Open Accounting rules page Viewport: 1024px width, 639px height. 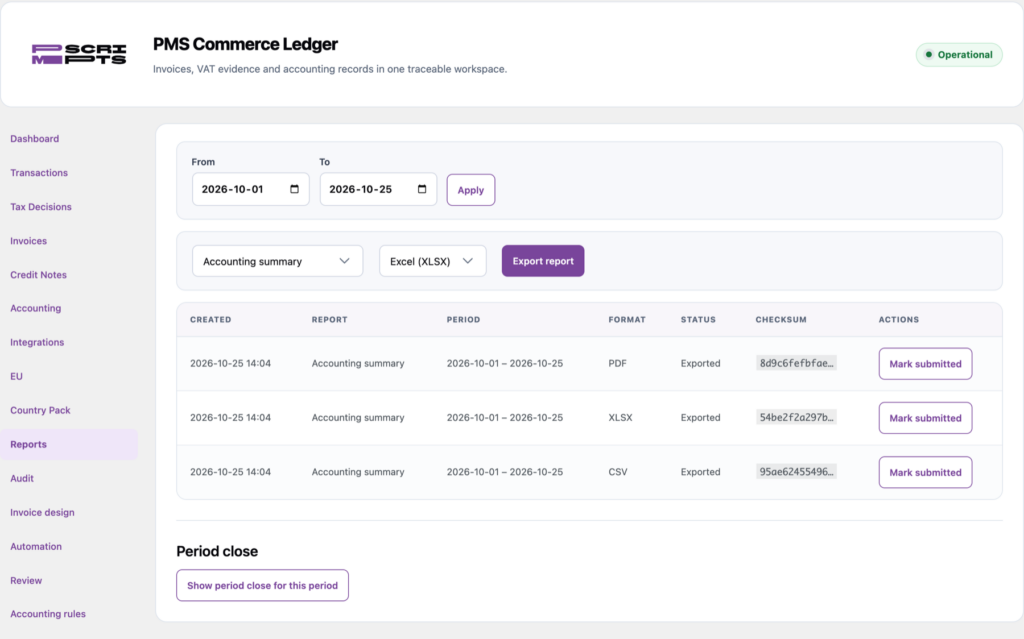tap(48, 614)
